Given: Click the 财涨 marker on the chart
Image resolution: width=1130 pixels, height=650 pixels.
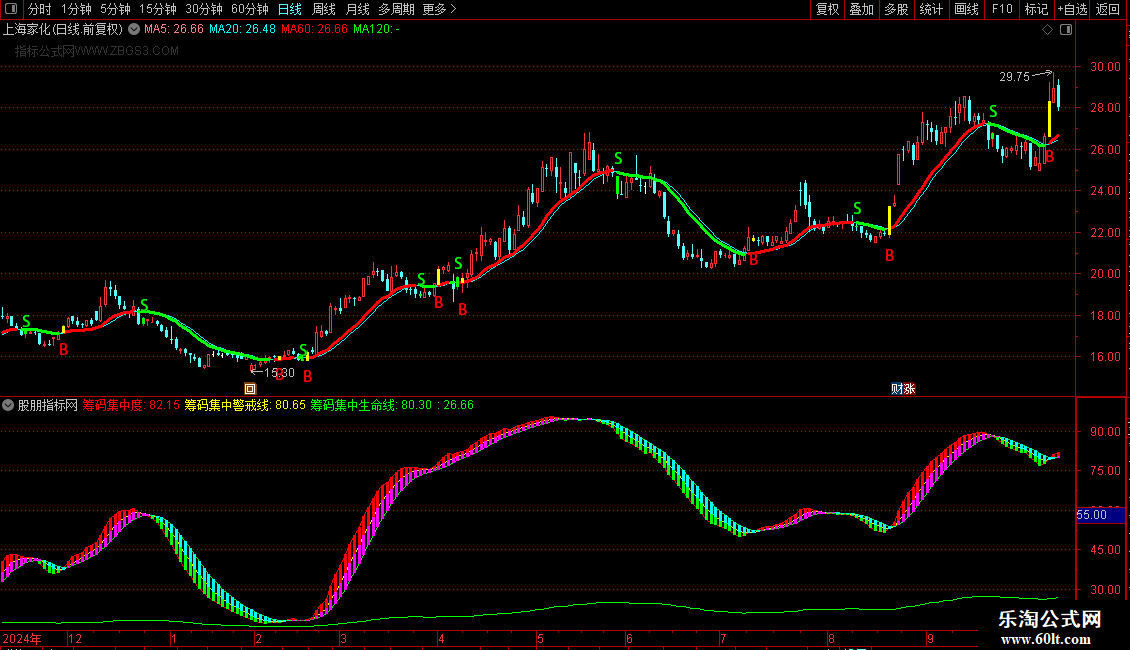Looking at the screenshot, I should pos(903,388).
